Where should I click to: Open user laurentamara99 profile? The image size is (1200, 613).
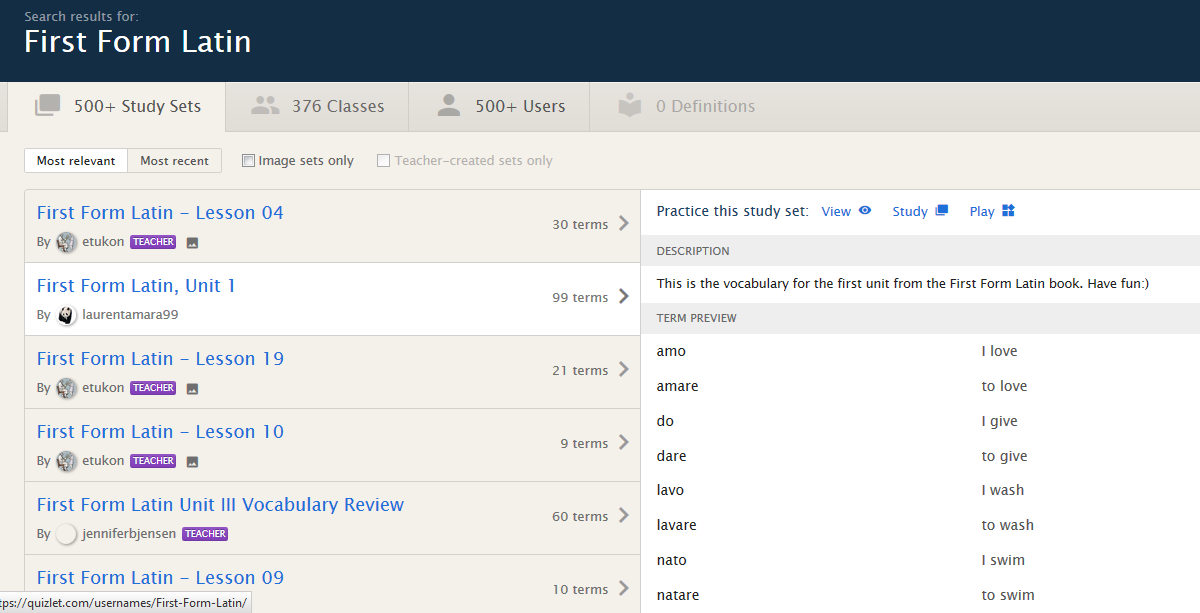tap(130, 315)
